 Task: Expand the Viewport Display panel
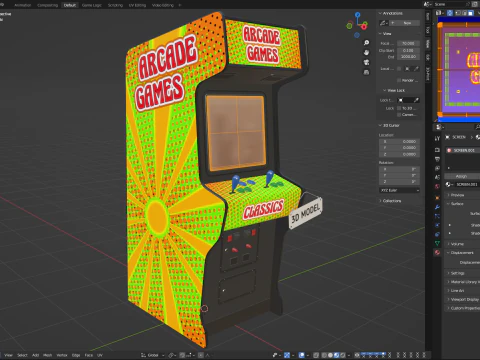tap(463, 299)
